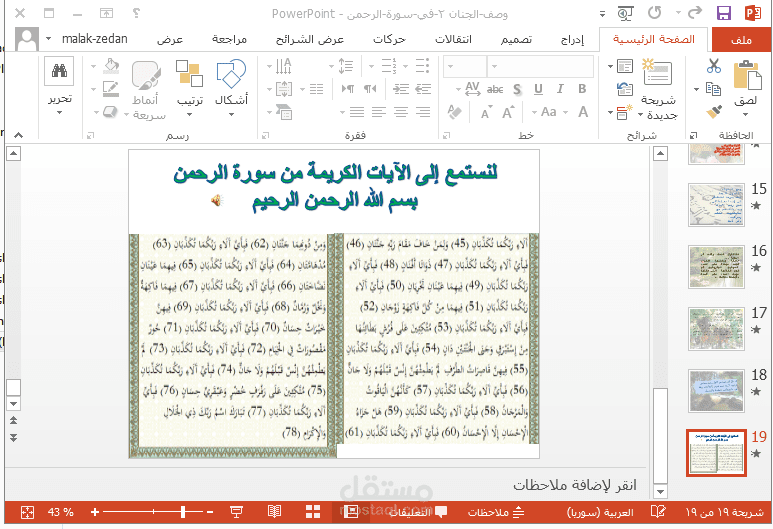Play the audio speaker icon on the slide
The height and width of the screenshot is (529, 773).
pos(215,200)
